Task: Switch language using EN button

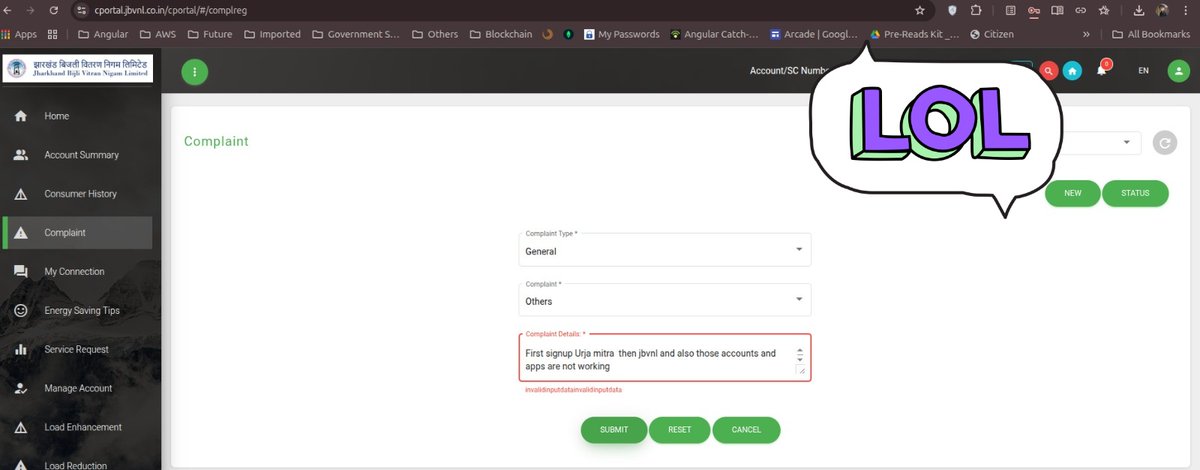Action: click(x=1143, y=71)
